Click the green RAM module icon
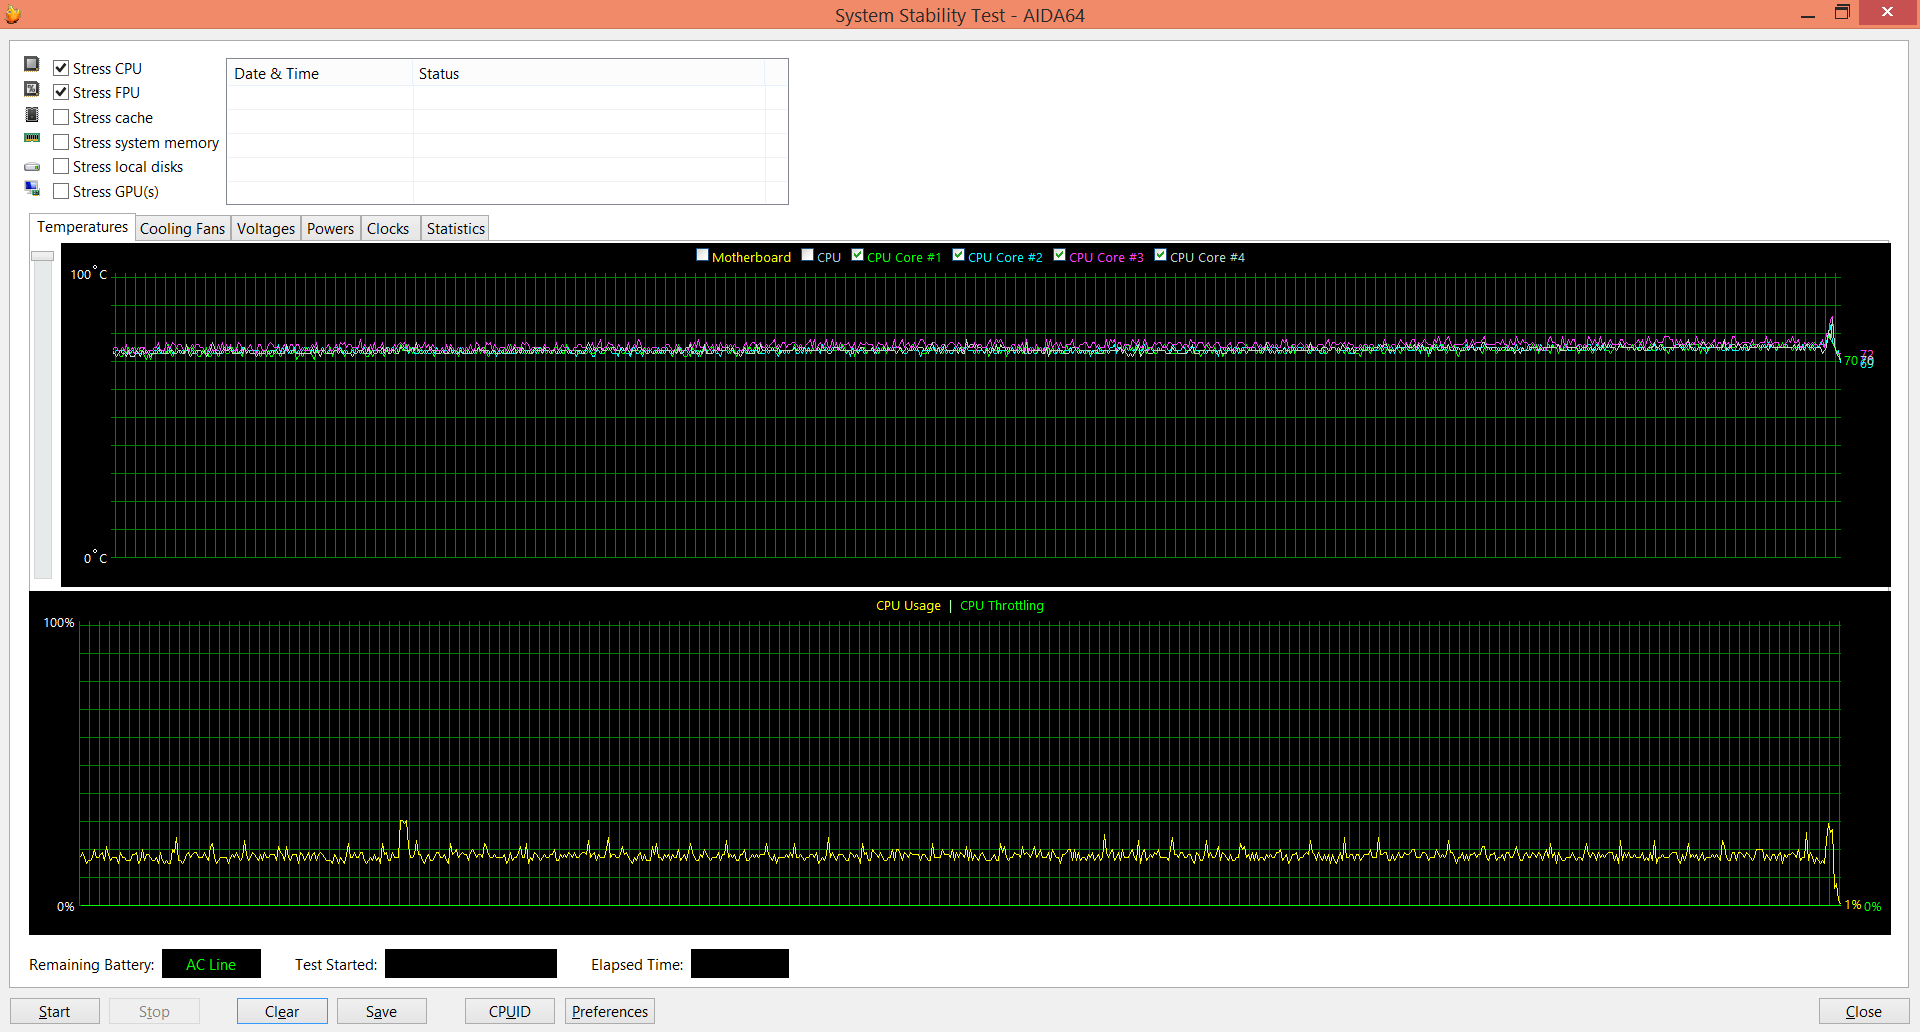 [32, 138]
